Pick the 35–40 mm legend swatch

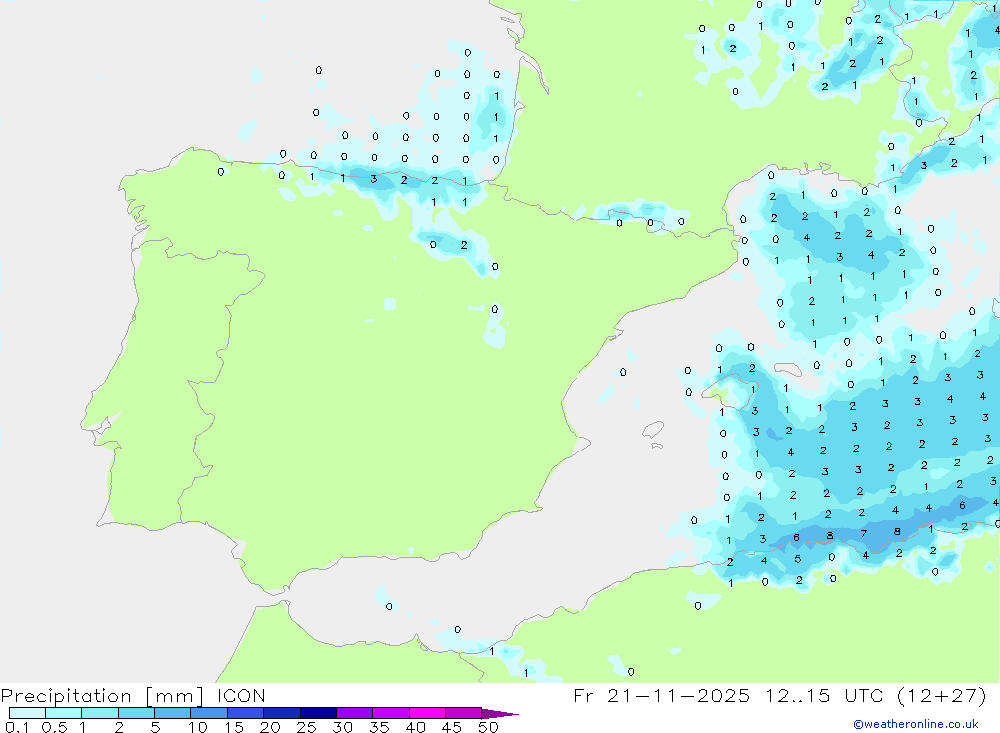click(391, 713)
